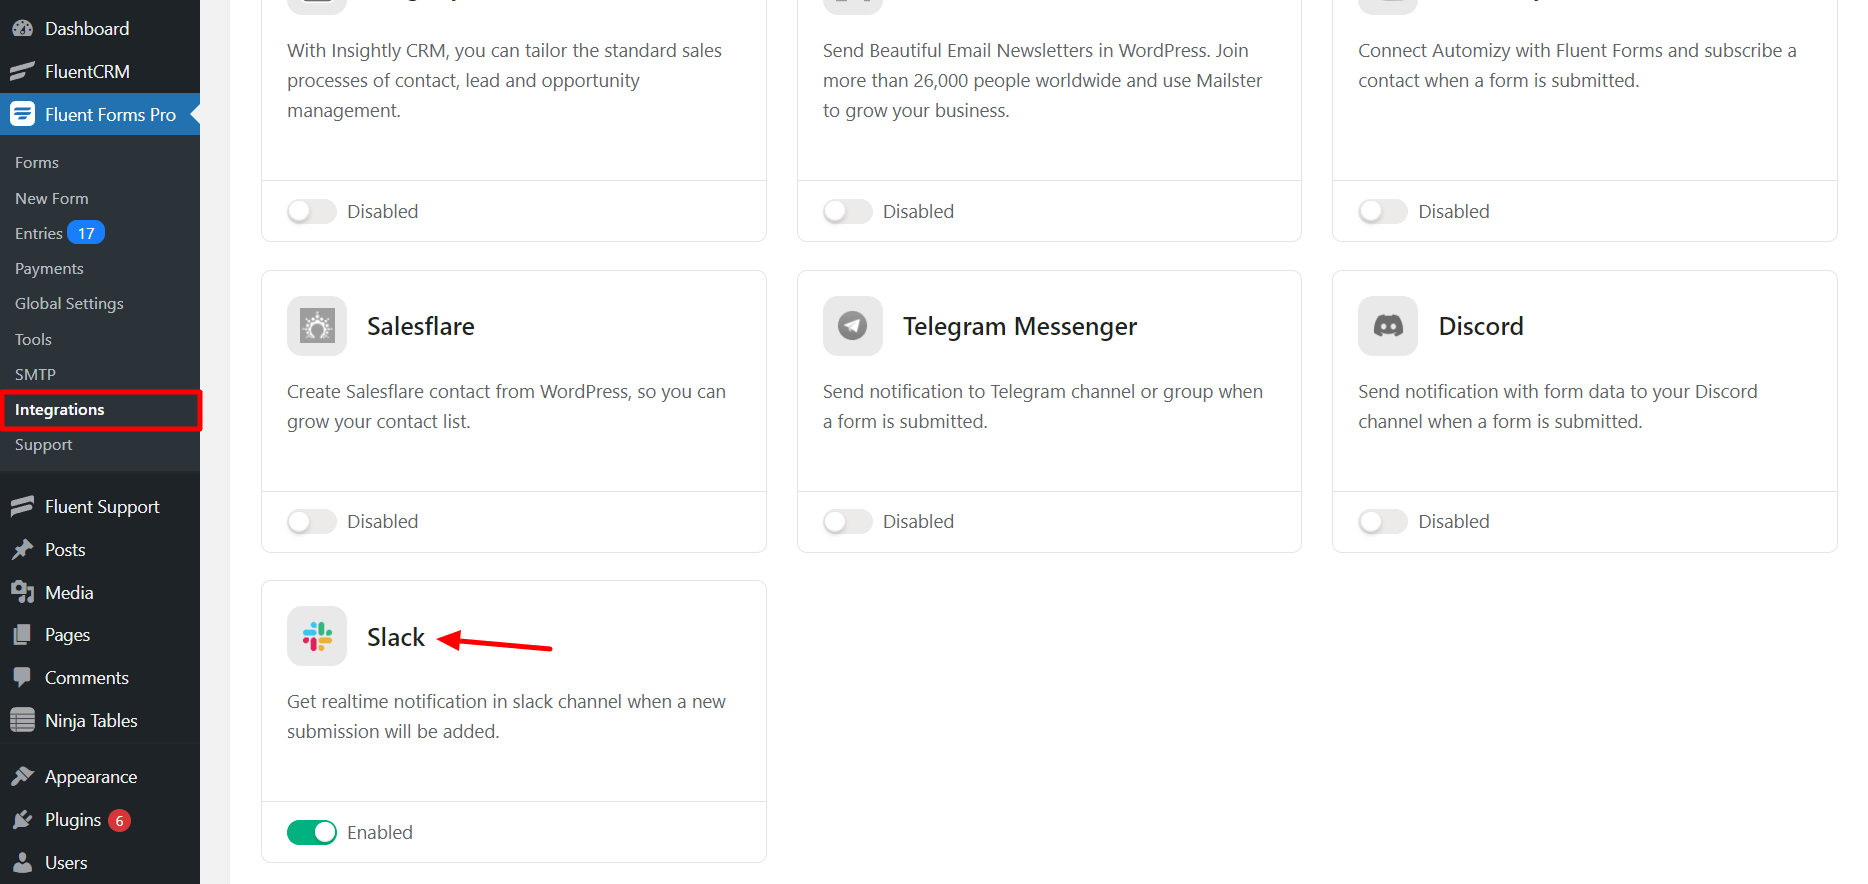Open Global Settings in Fluent Forms menu
Screen dimensions: 1868x884
69,304
